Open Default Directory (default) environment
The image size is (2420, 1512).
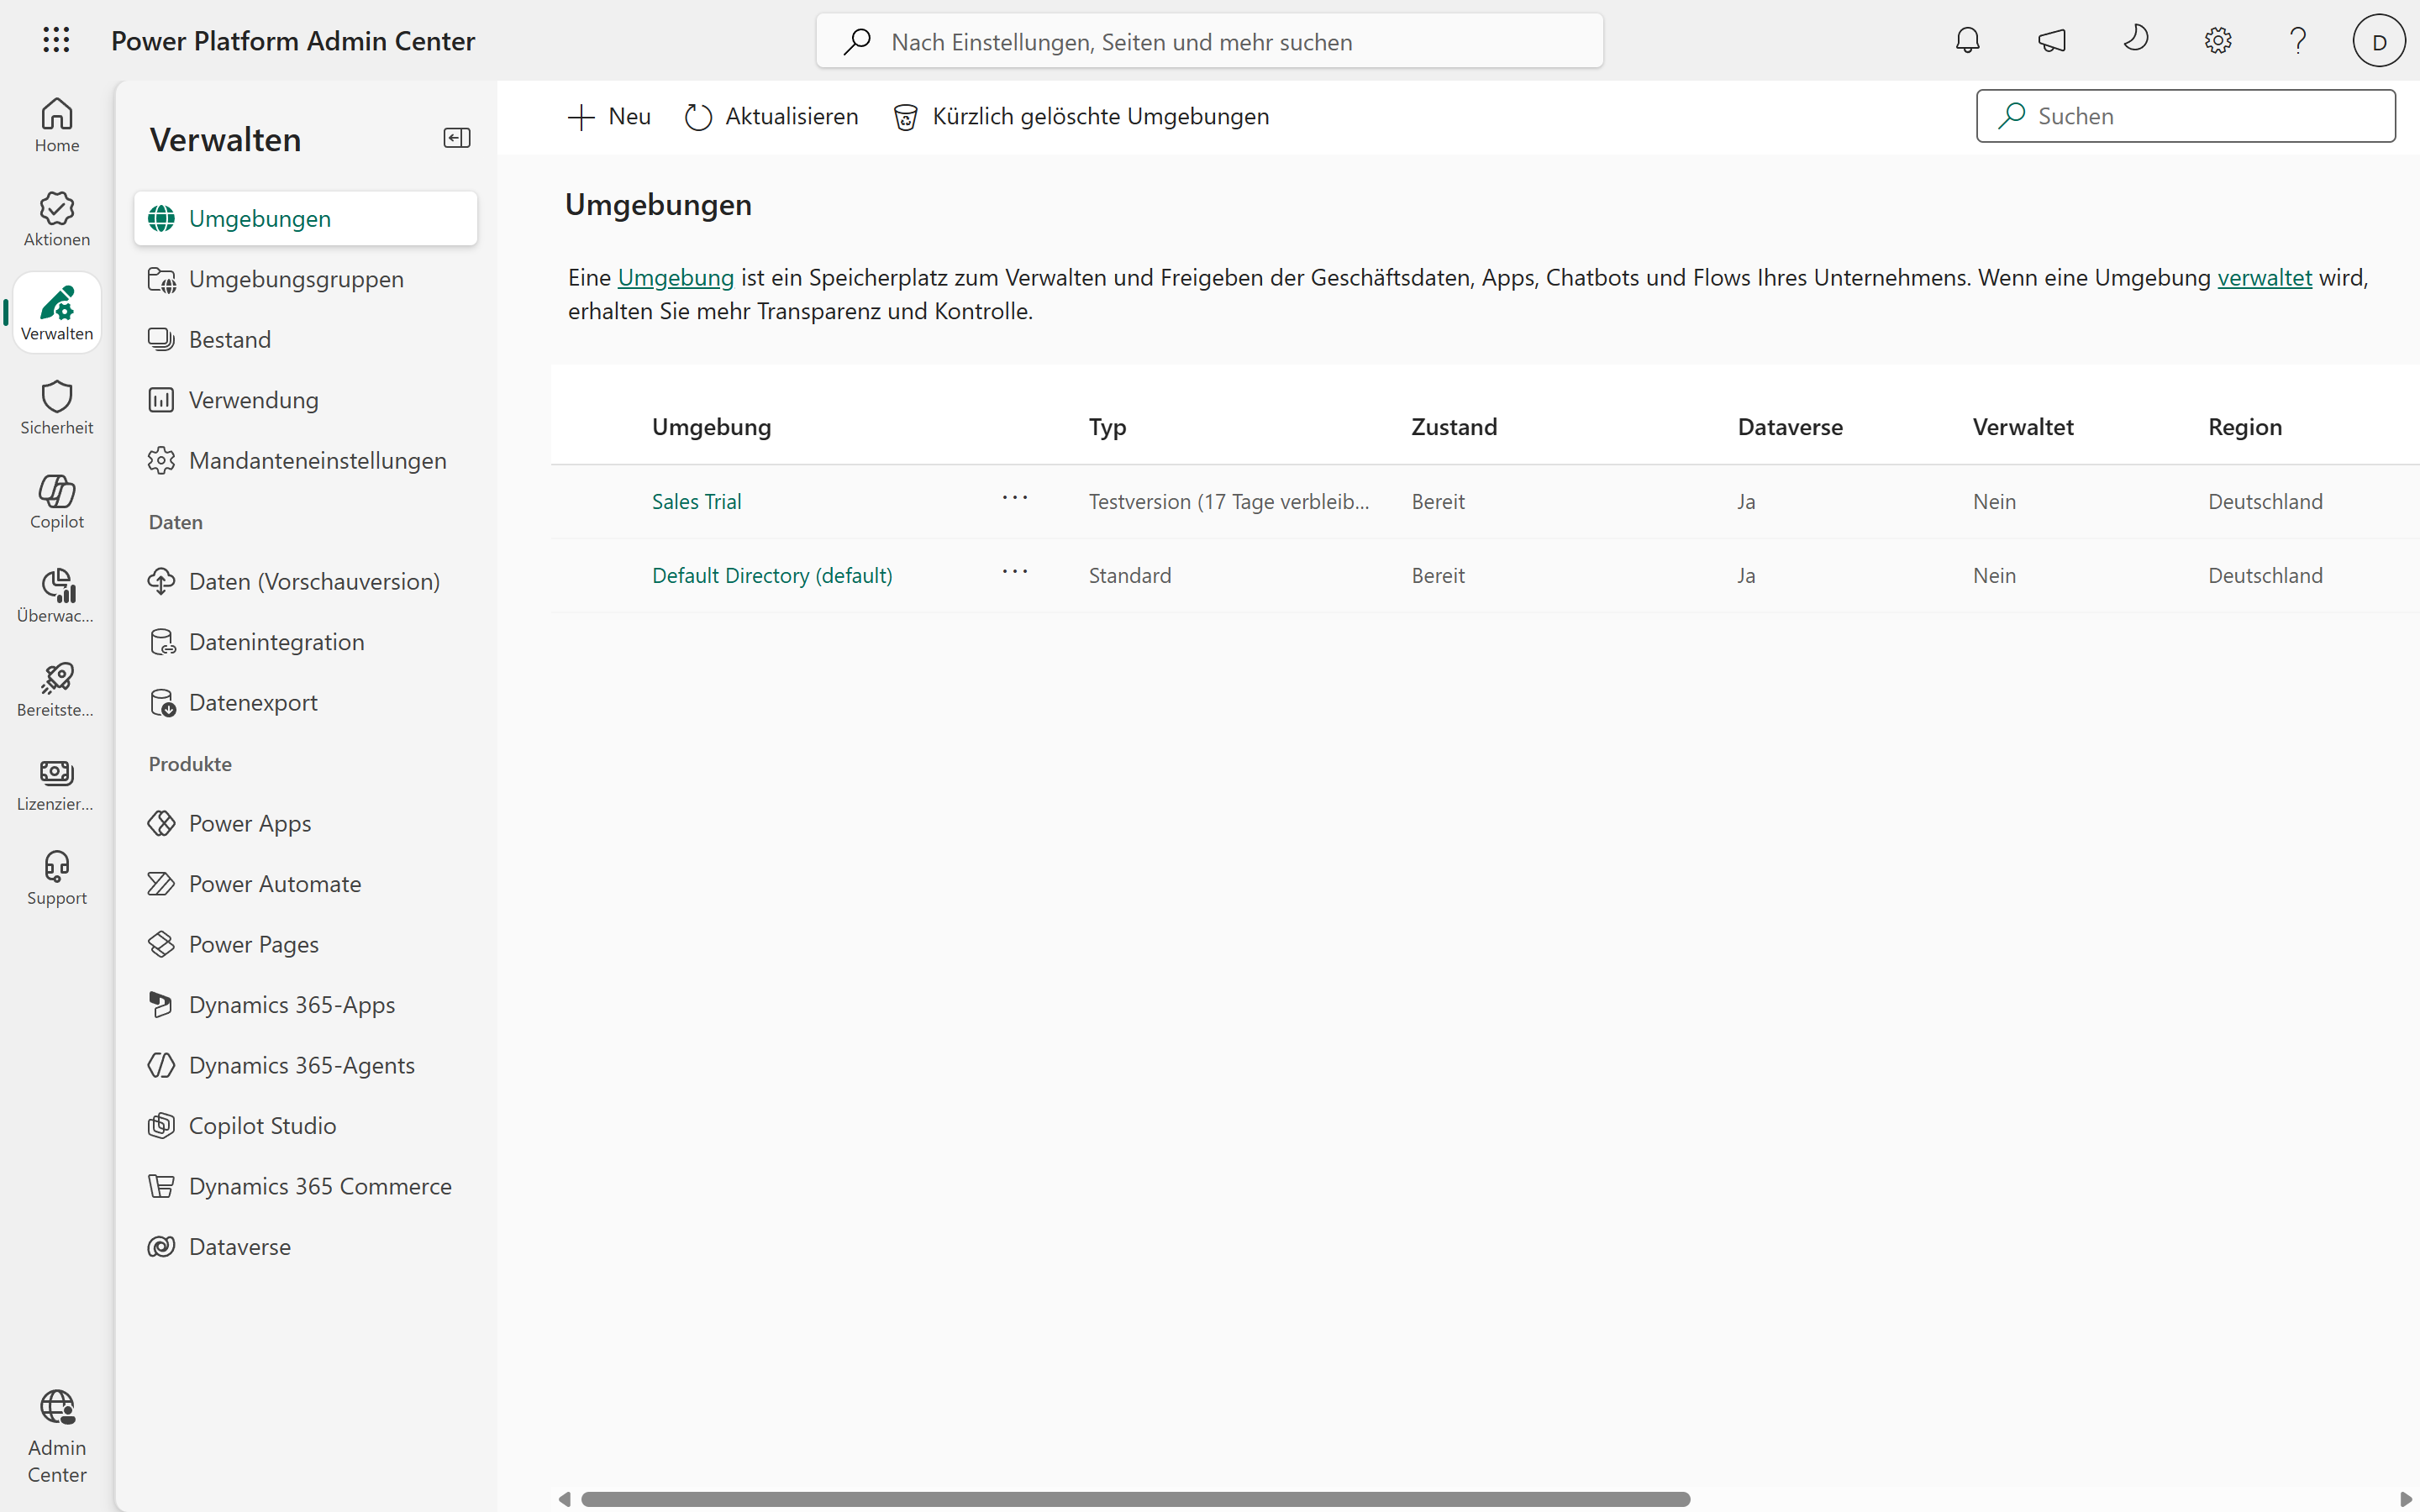[772, 575]
